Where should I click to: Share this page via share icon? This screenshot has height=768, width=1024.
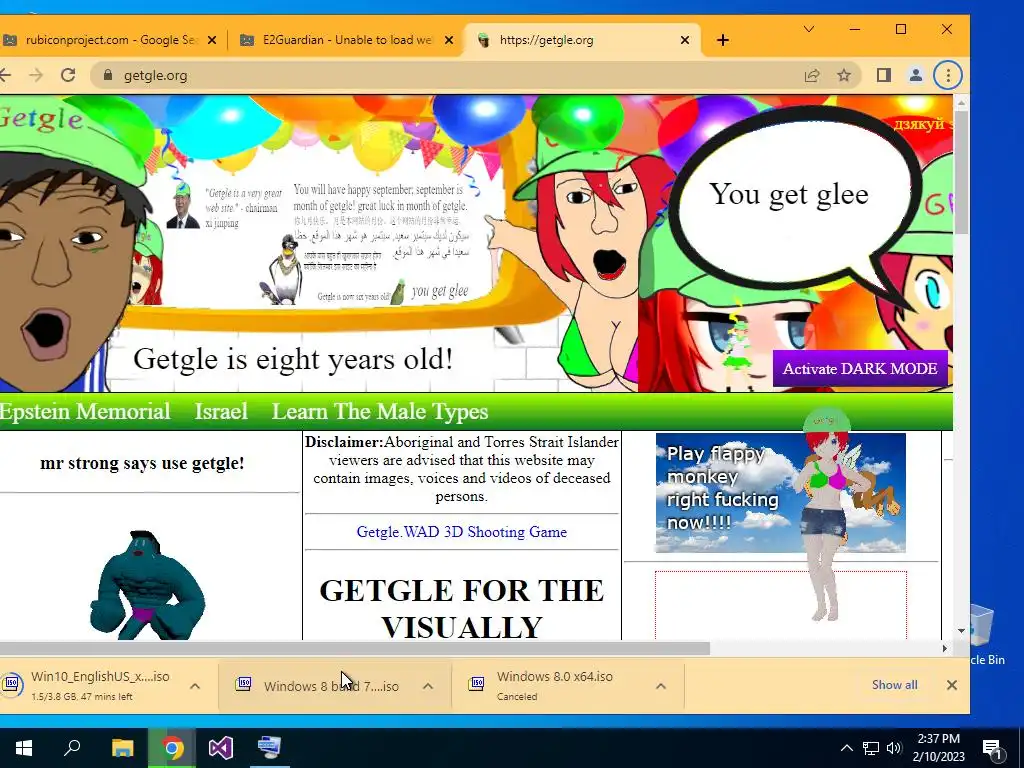pyautogui.click(x=812, y=75)
